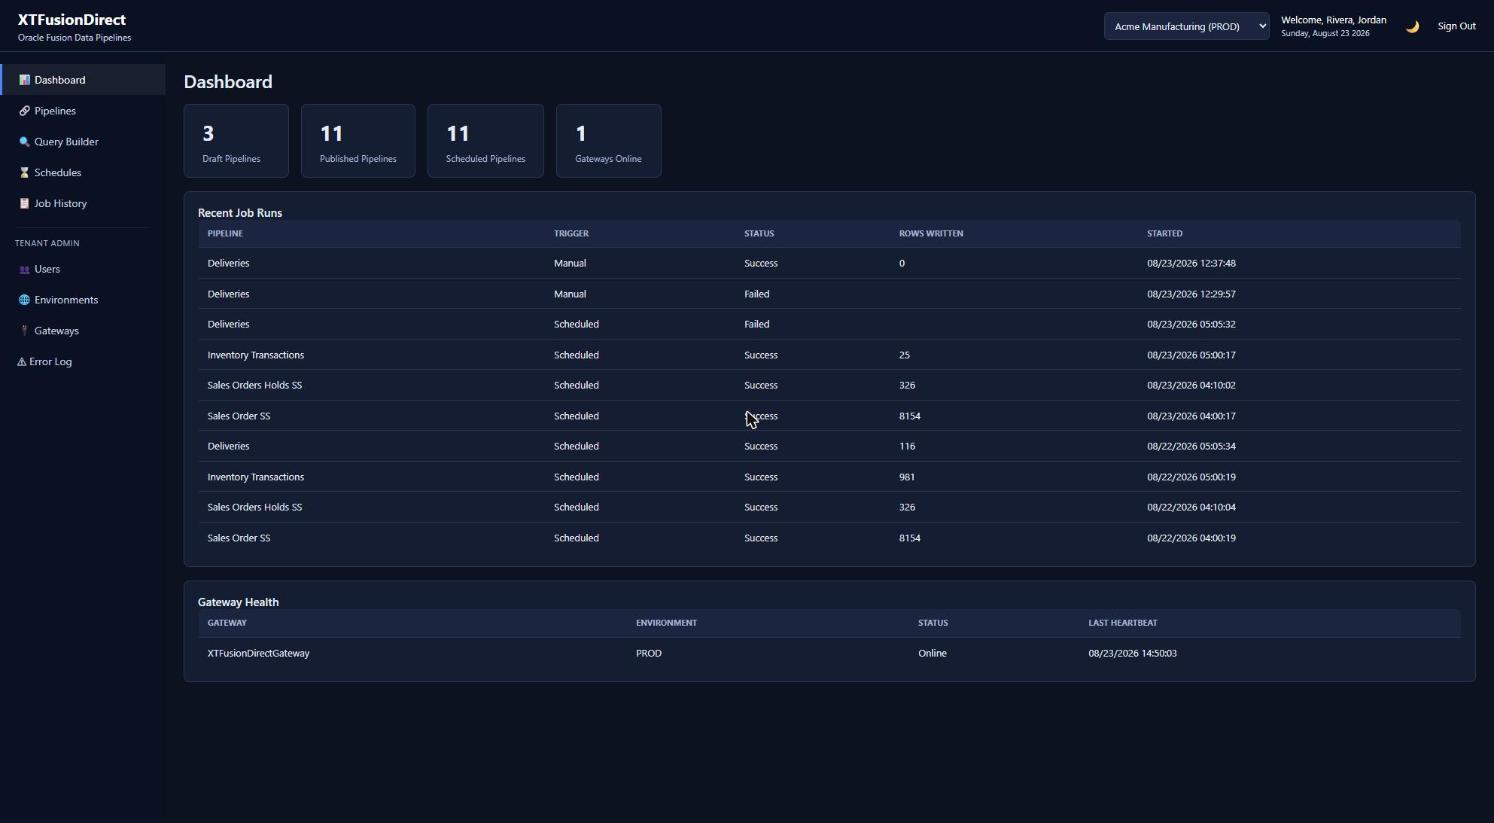This screenshot has height=823, width=1494.
Task: Click the Pipelines link icon in sidebar
Action: pyautogui.click(x=25, y=111)
